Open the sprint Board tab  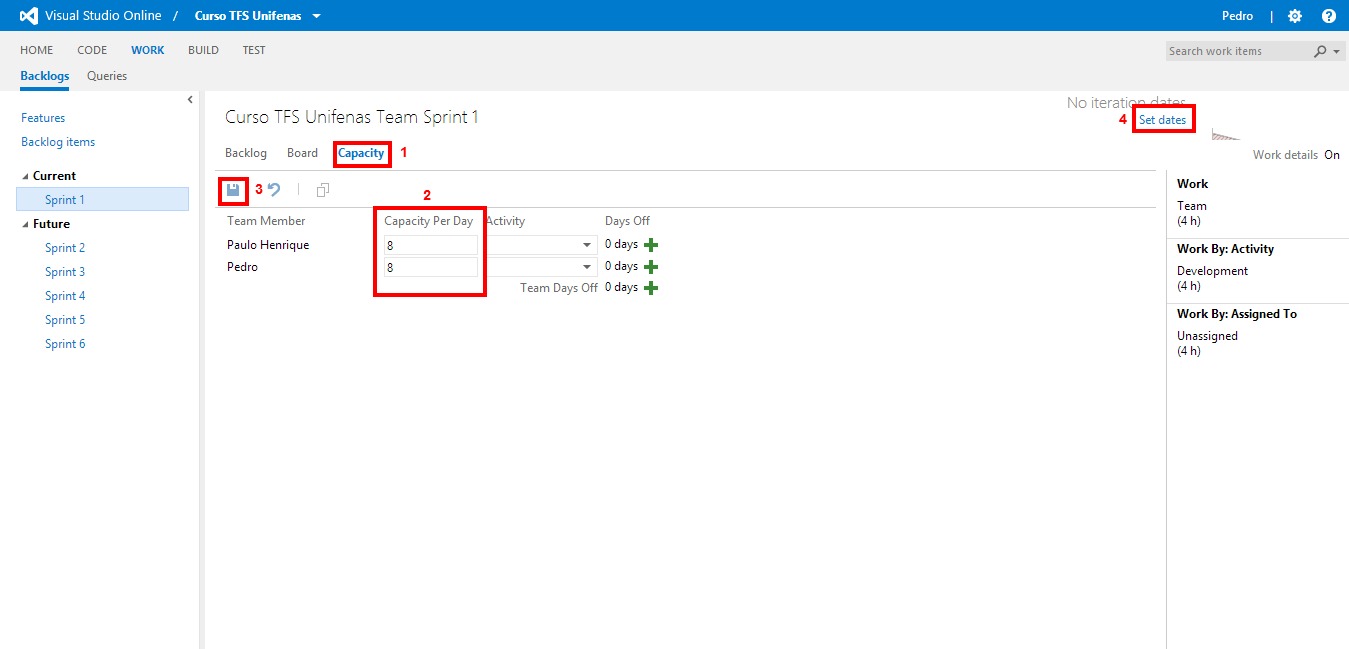coord(302,153)
